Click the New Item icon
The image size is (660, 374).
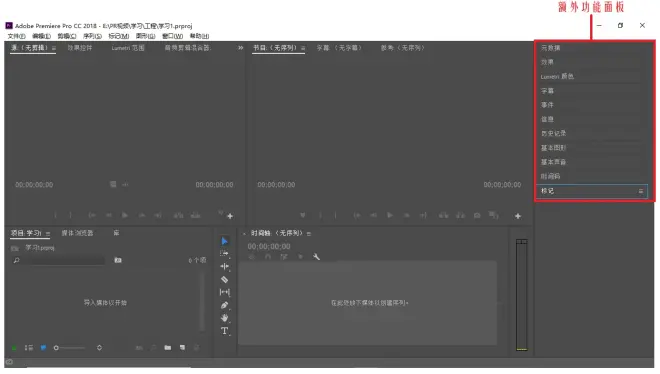[x=182, y=348]
